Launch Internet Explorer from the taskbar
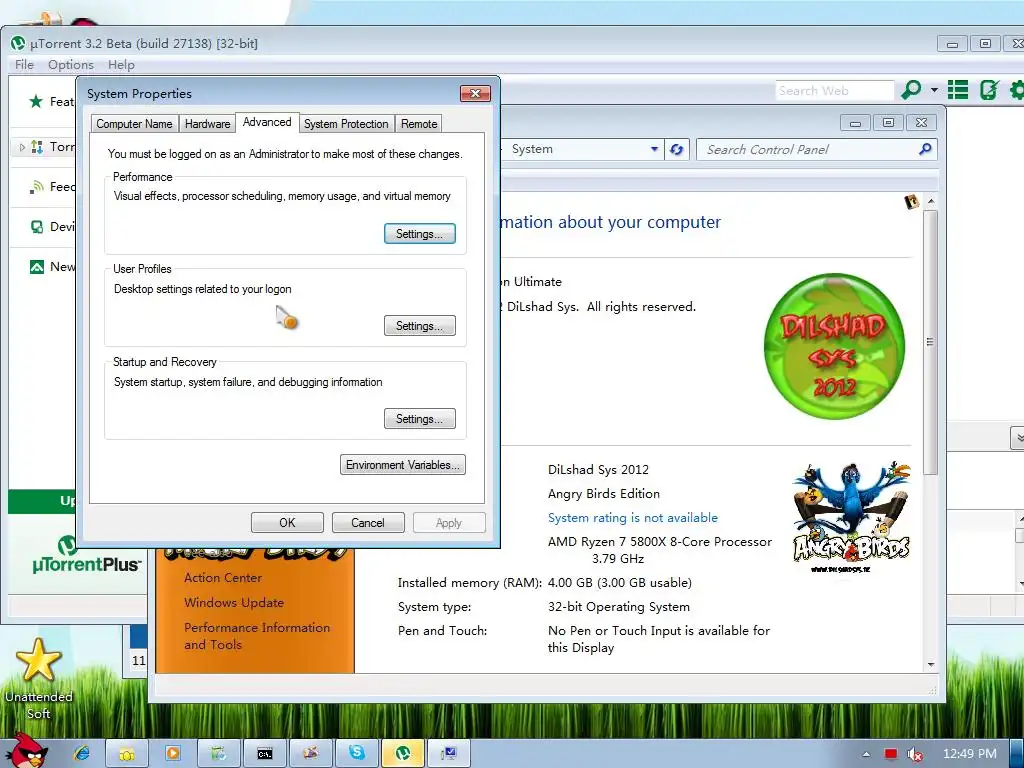 tap(82, 754)
